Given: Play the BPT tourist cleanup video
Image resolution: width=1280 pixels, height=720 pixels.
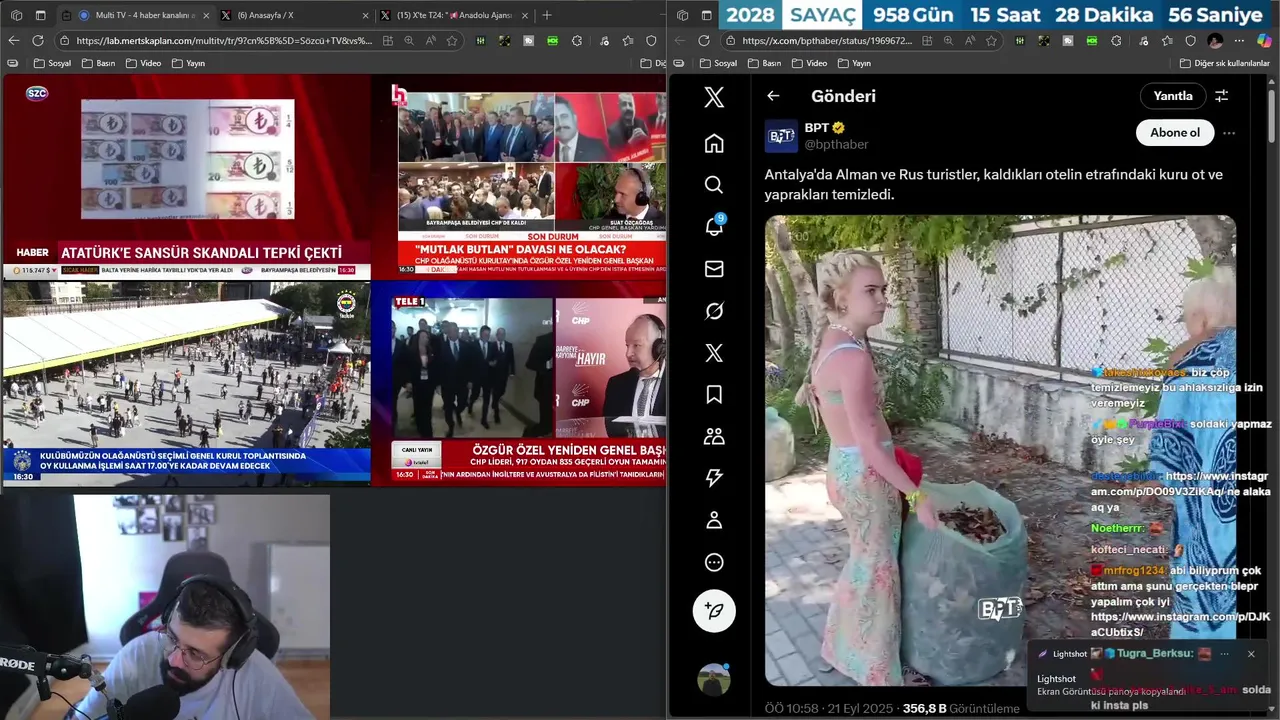Looking at the screenshot, I should coord(1000,450).
